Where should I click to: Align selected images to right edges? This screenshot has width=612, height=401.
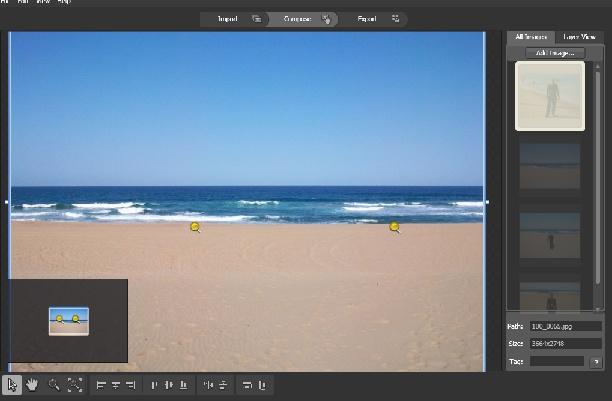tap(130, 385)
